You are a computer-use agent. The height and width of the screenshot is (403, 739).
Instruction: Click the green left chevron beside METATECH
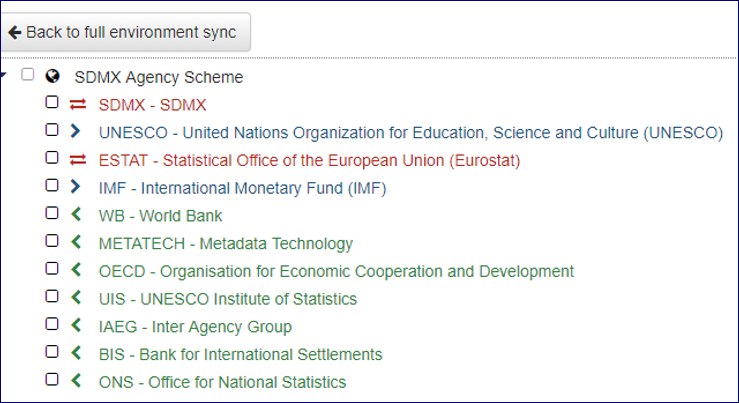point(76,243)
